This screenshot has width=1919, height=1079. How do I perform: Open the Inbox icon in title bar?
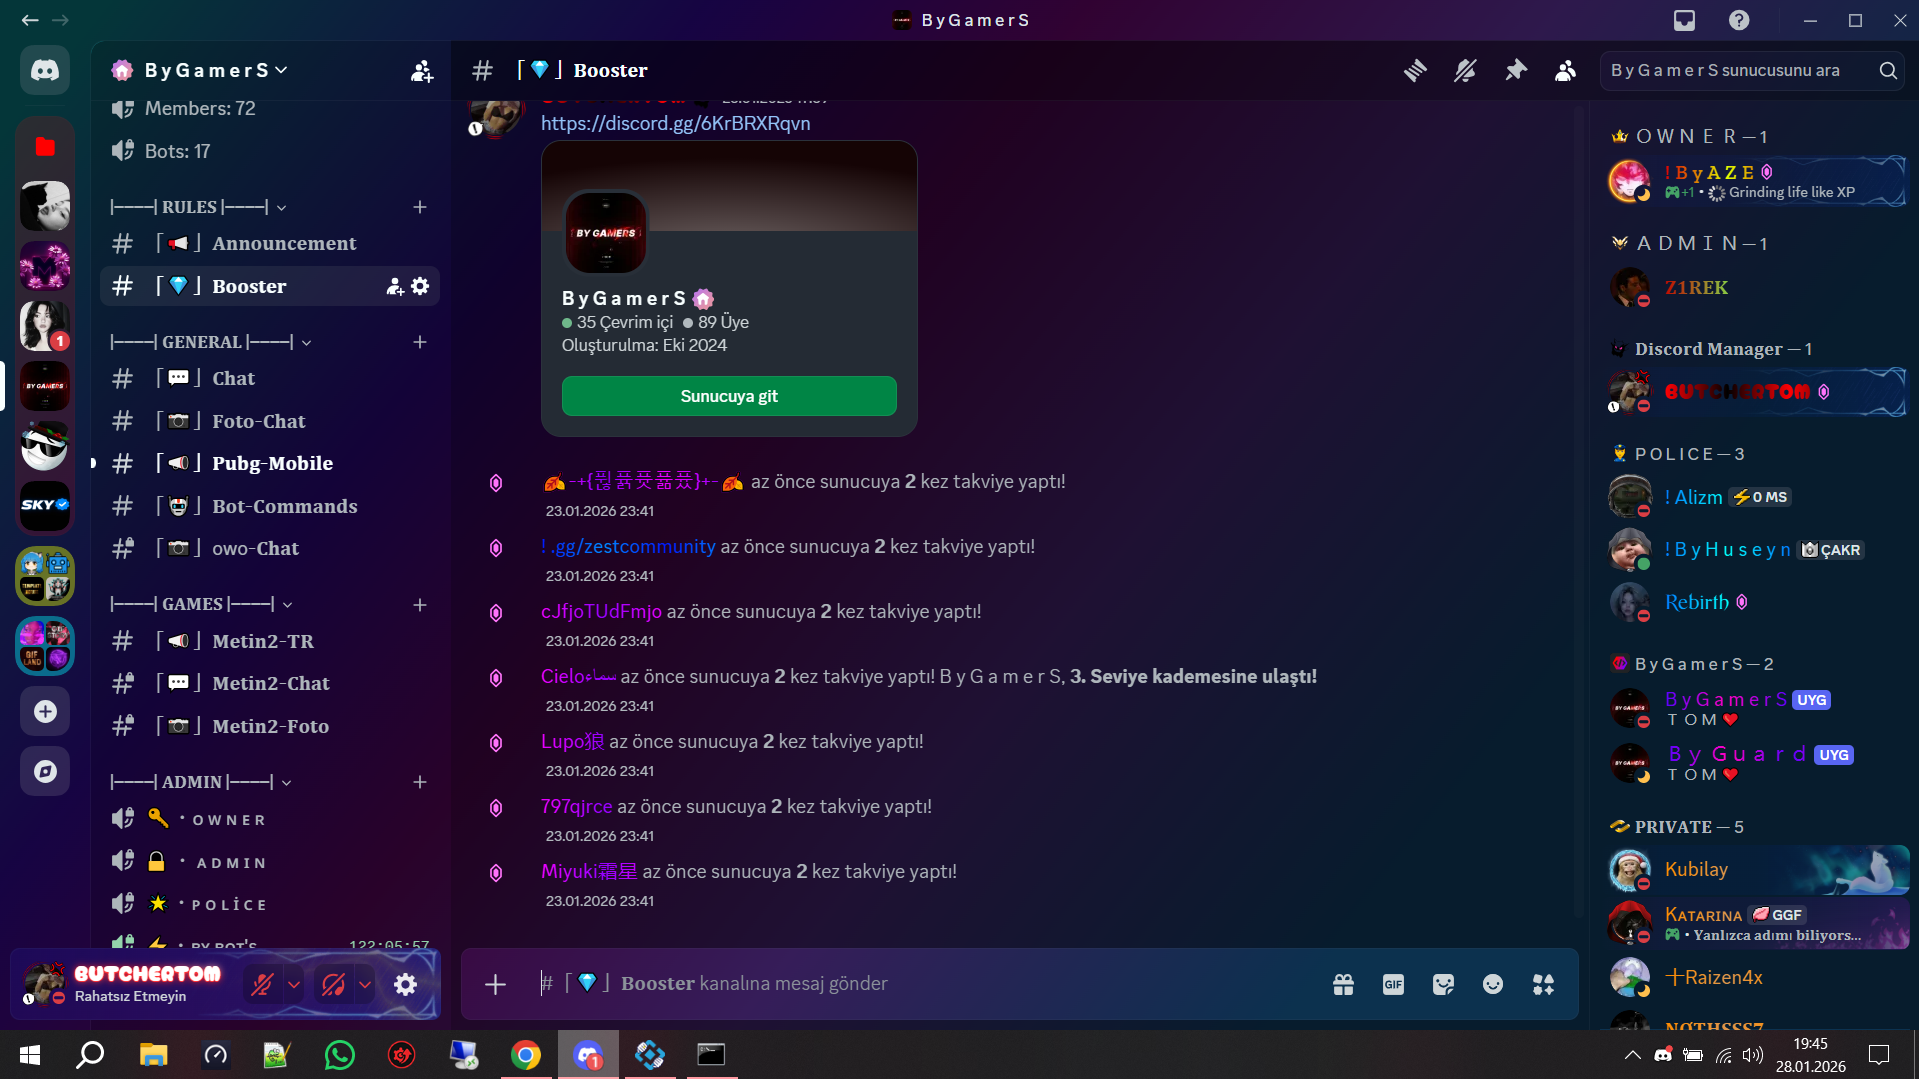[1685, 20]
